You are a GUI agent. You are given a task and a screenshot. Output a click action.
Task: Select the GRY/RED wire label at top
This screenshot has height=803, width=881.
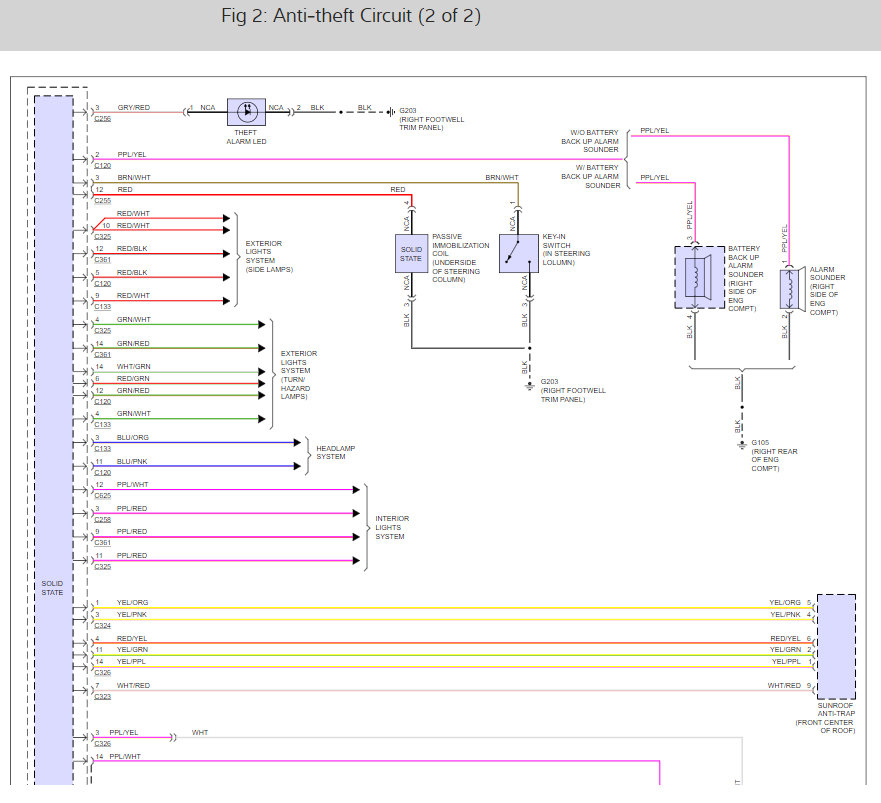point(133,107)
